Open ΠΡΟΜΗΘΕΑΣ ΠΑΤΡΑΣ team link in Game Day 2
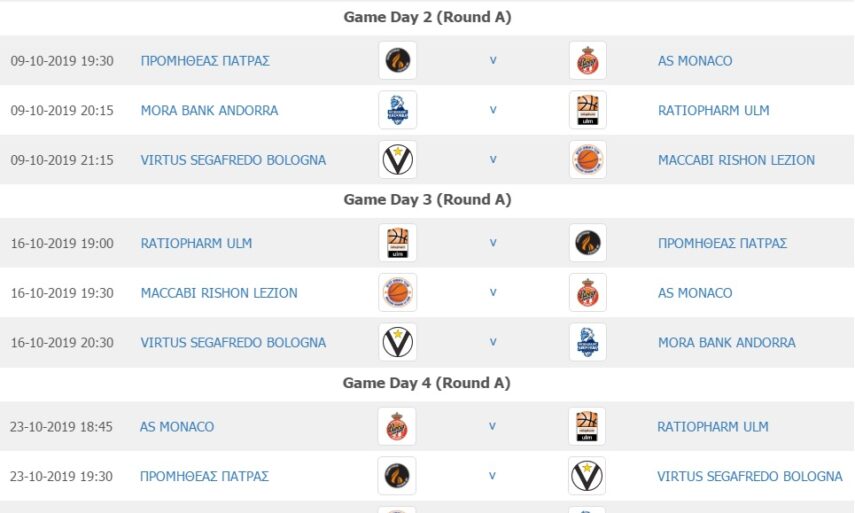855x513 pixels. 205,61
